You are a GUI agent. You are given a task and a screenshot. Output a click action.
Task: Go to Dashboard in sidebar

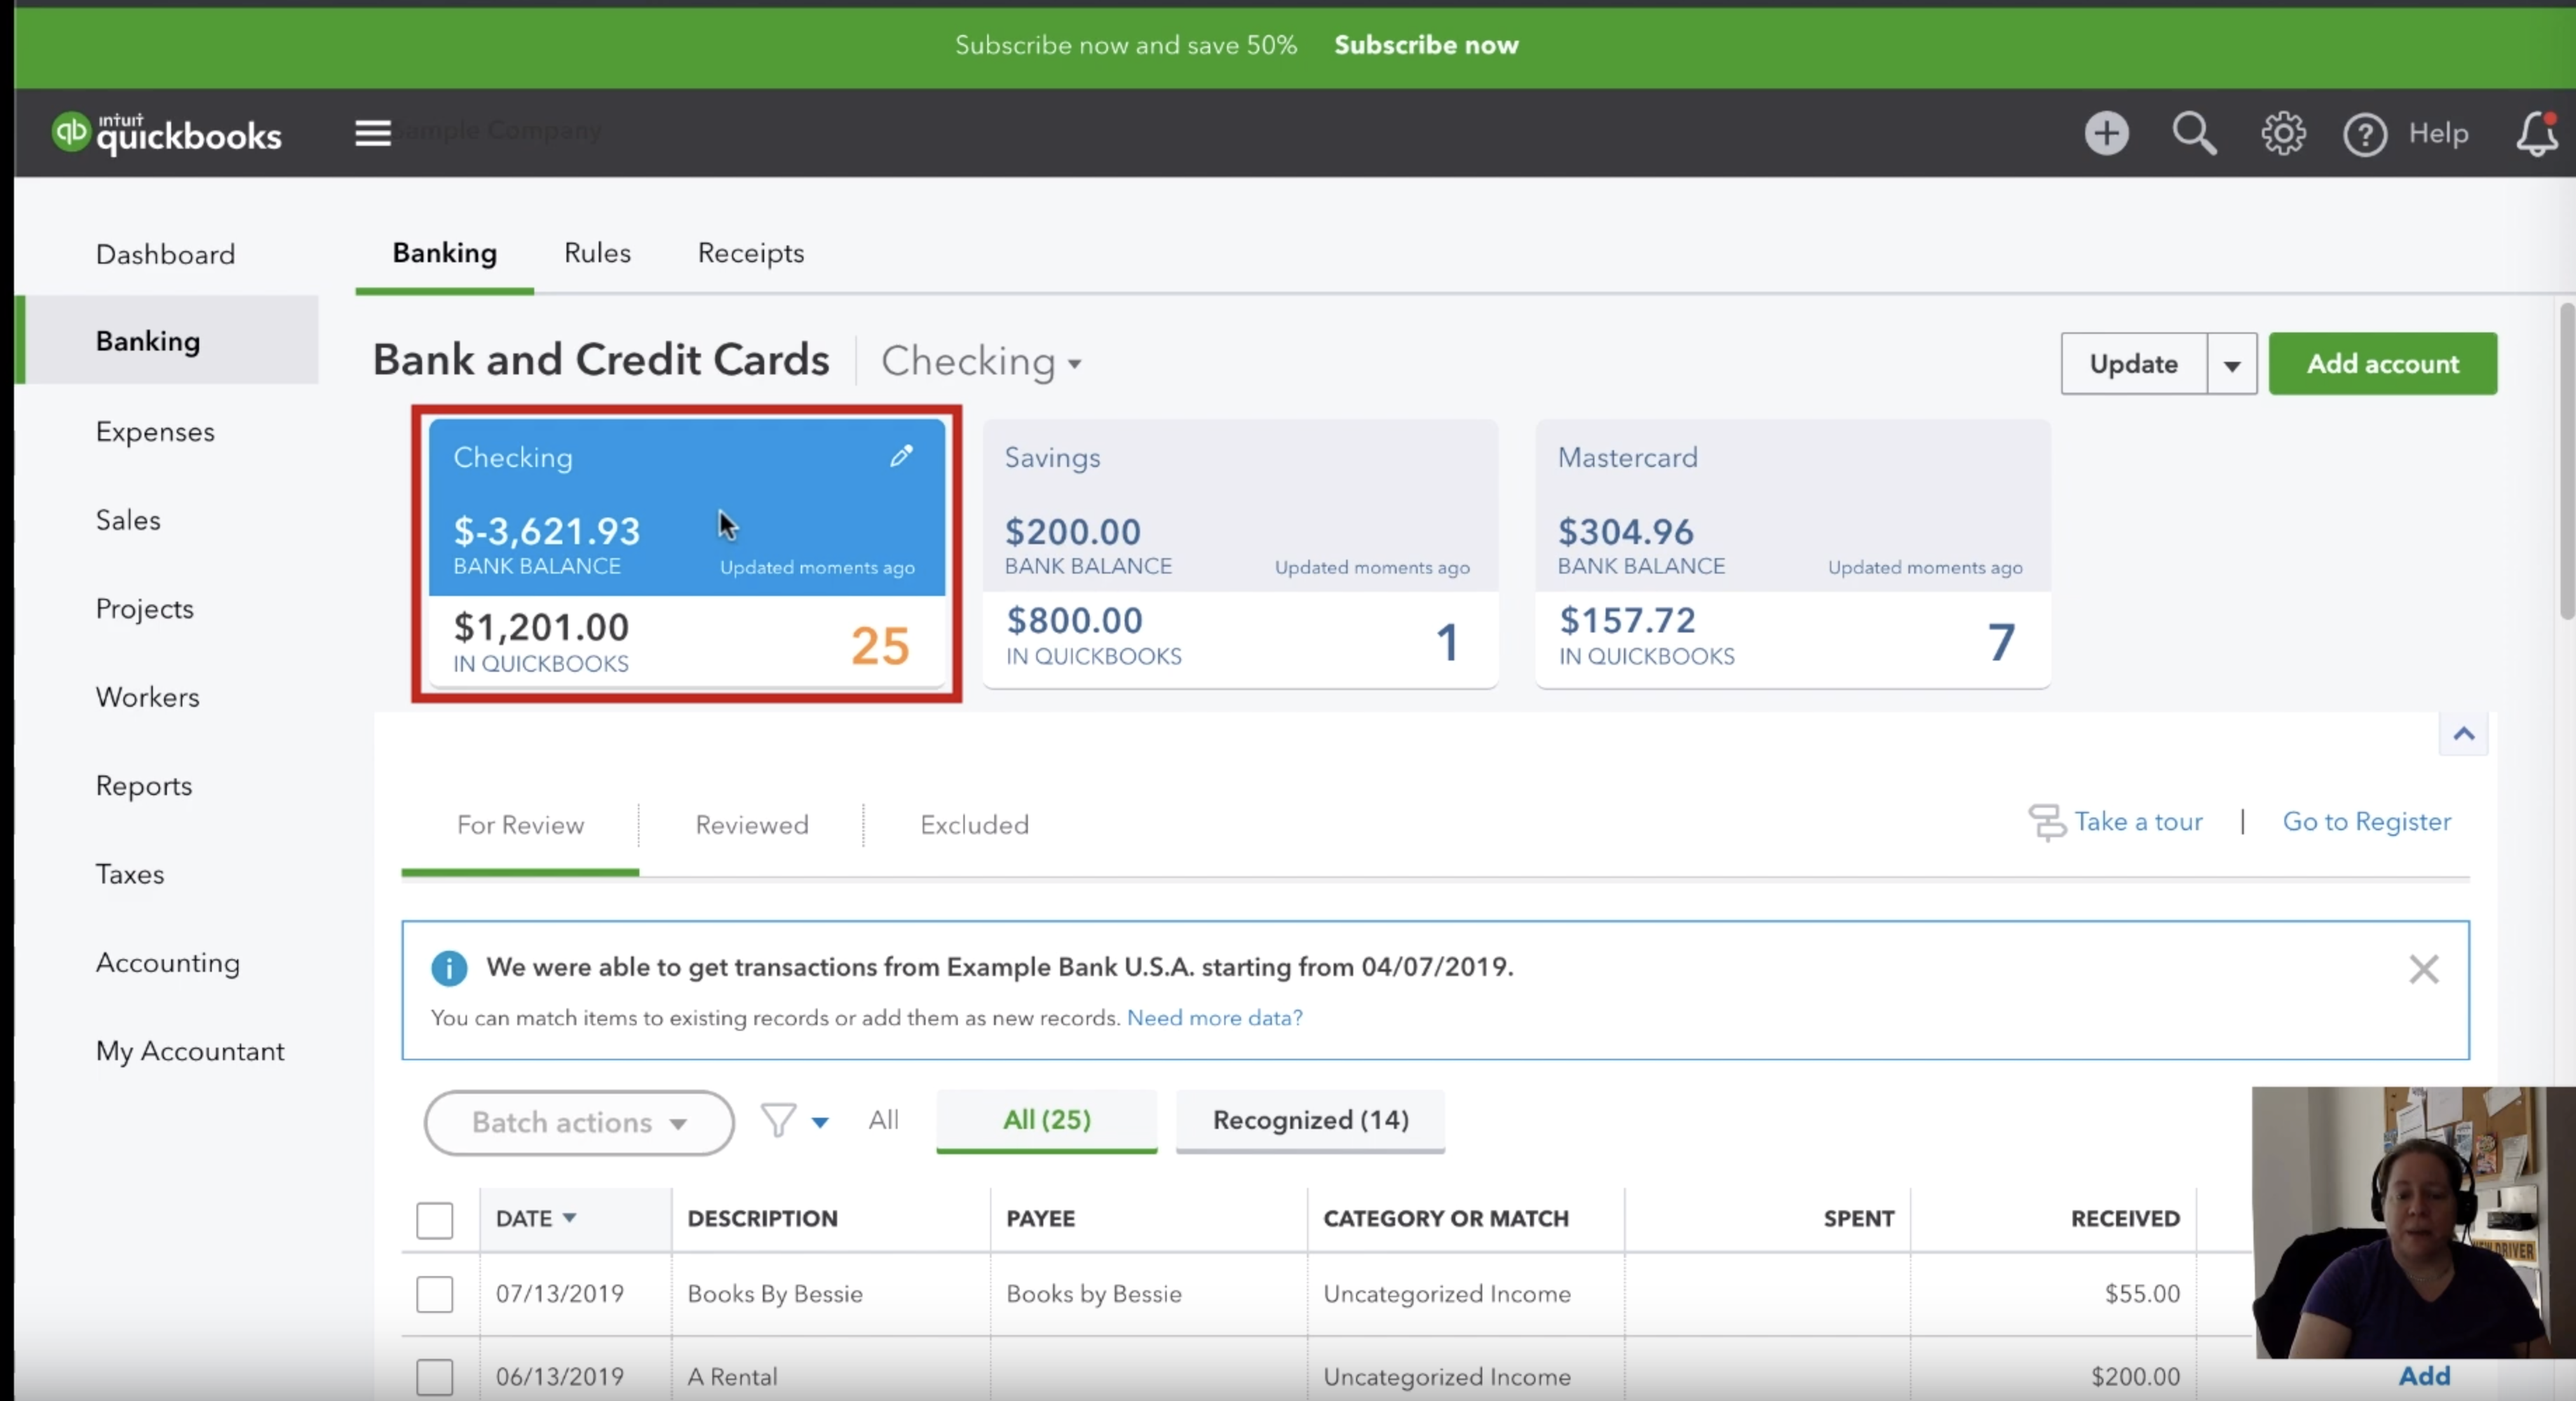point(166,254)
